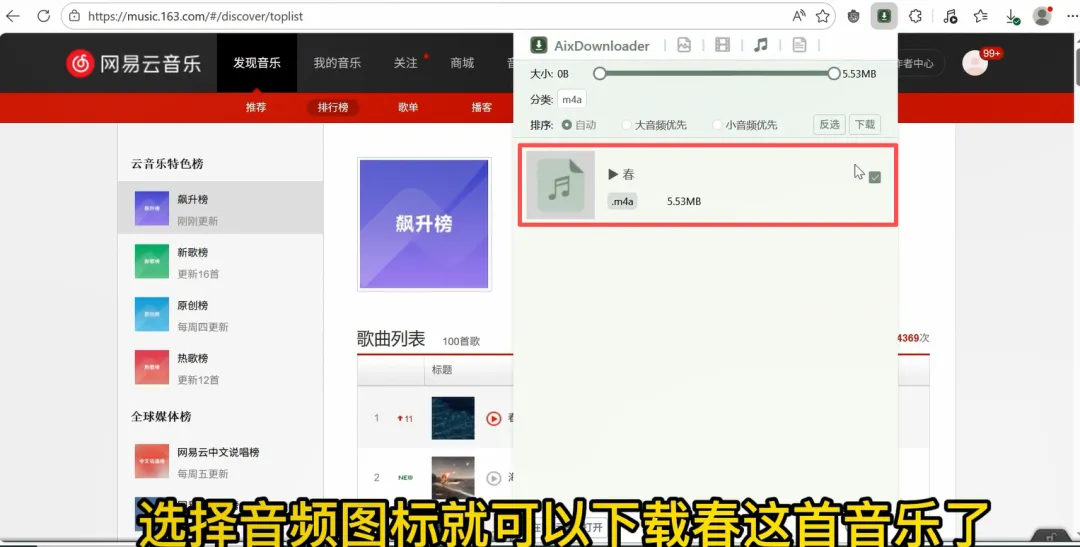Viewport: 1080px width, 547px height.
Task: Add page to favorites with star icon
Action: point(822,16)
